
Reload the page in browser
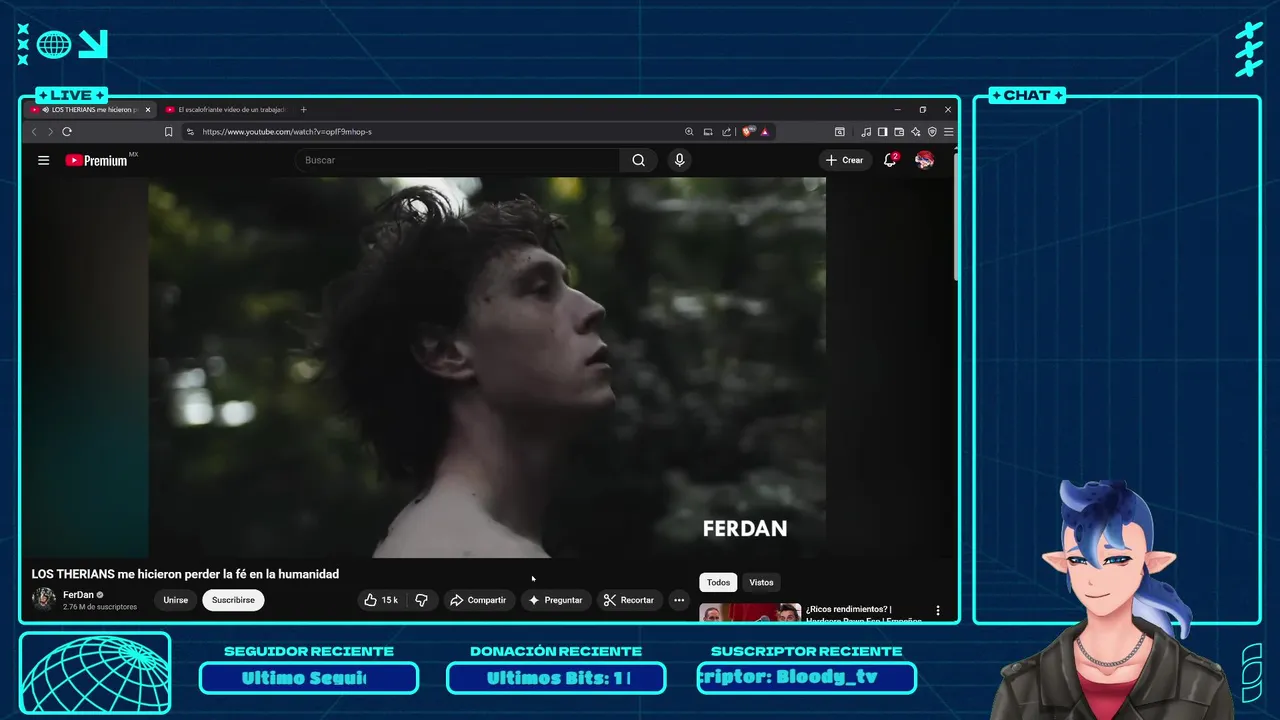[67, 131]
